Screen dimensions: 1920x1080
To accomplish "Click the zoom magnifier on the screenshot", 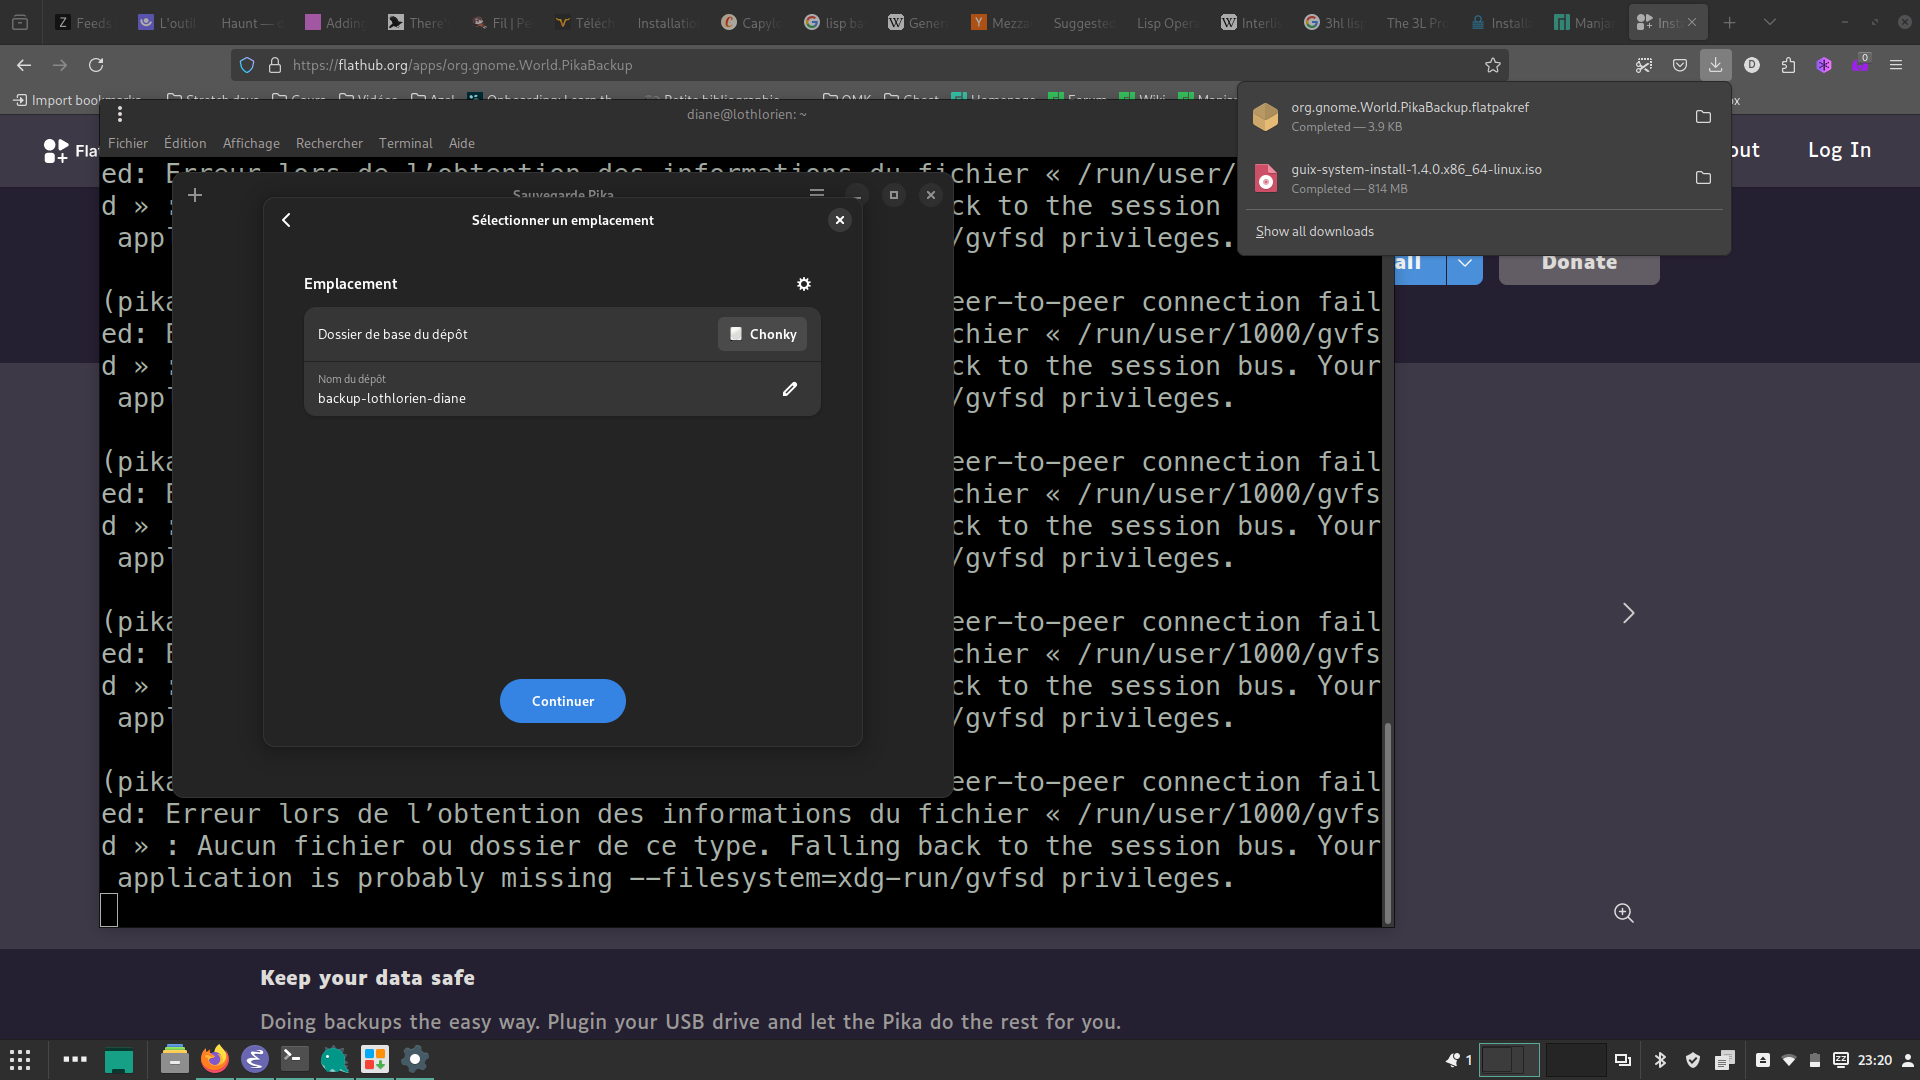I will (x=1624, y=913).
